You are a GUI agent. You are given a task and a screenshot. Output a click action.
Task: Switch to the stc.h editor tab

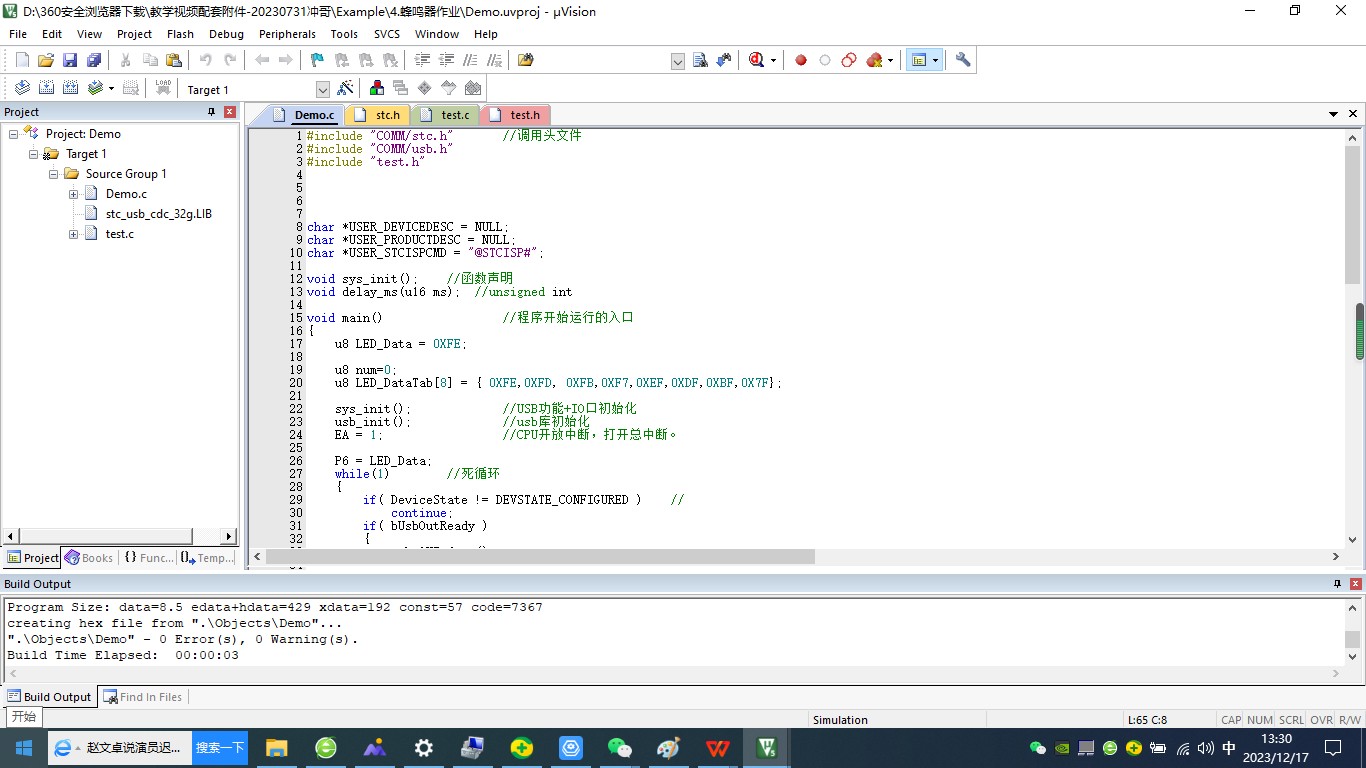(x=379, y=115)
